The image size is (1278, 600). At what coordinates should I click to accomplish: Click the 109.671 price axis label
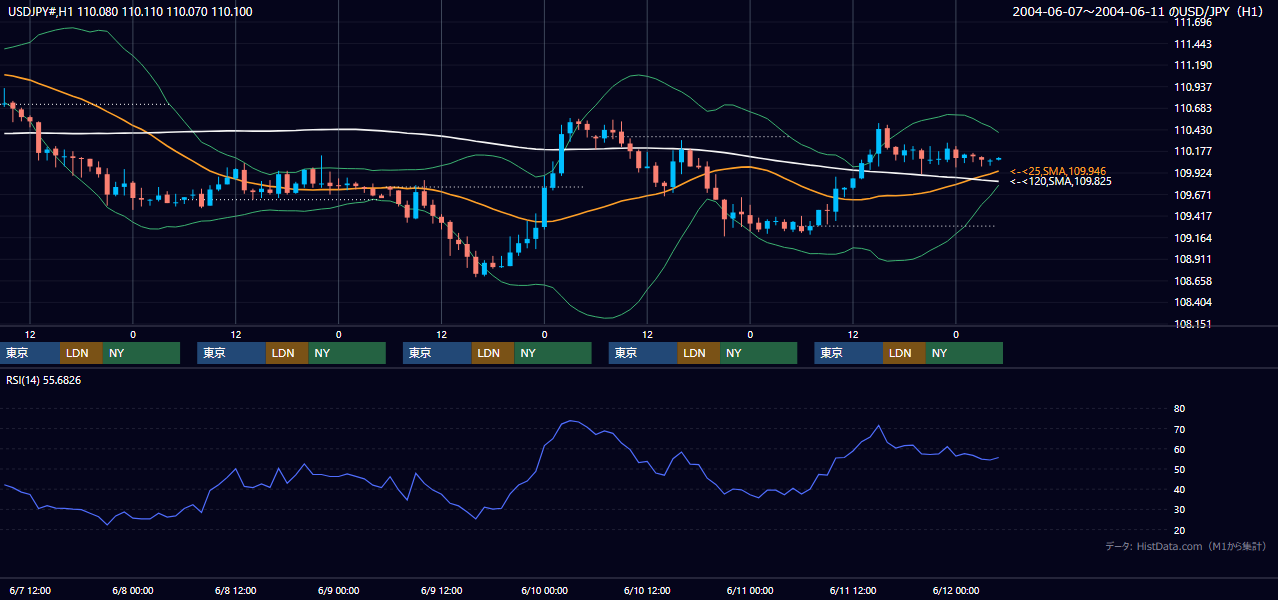pyautogui.click(x=1193, y=195)
